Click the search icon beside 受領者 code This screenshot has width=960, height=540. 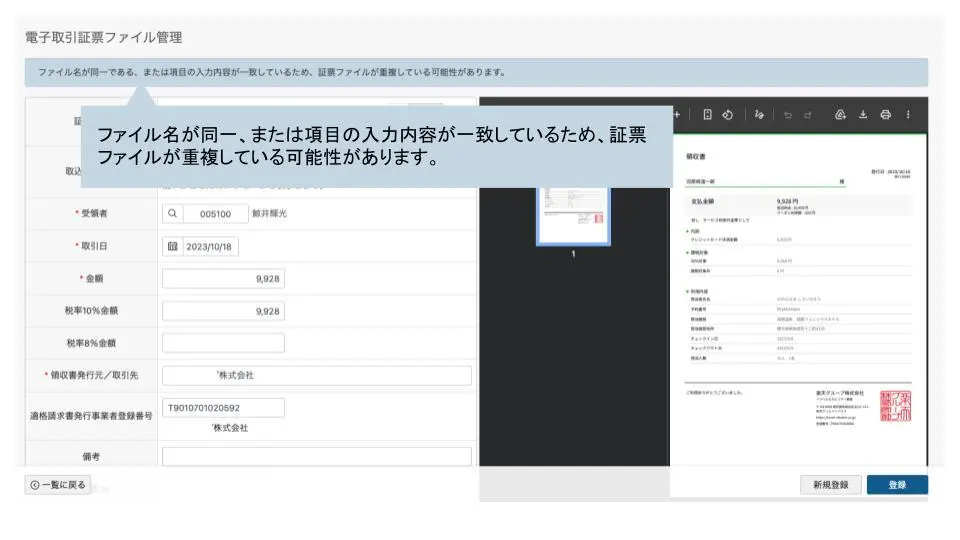[172, 214]
